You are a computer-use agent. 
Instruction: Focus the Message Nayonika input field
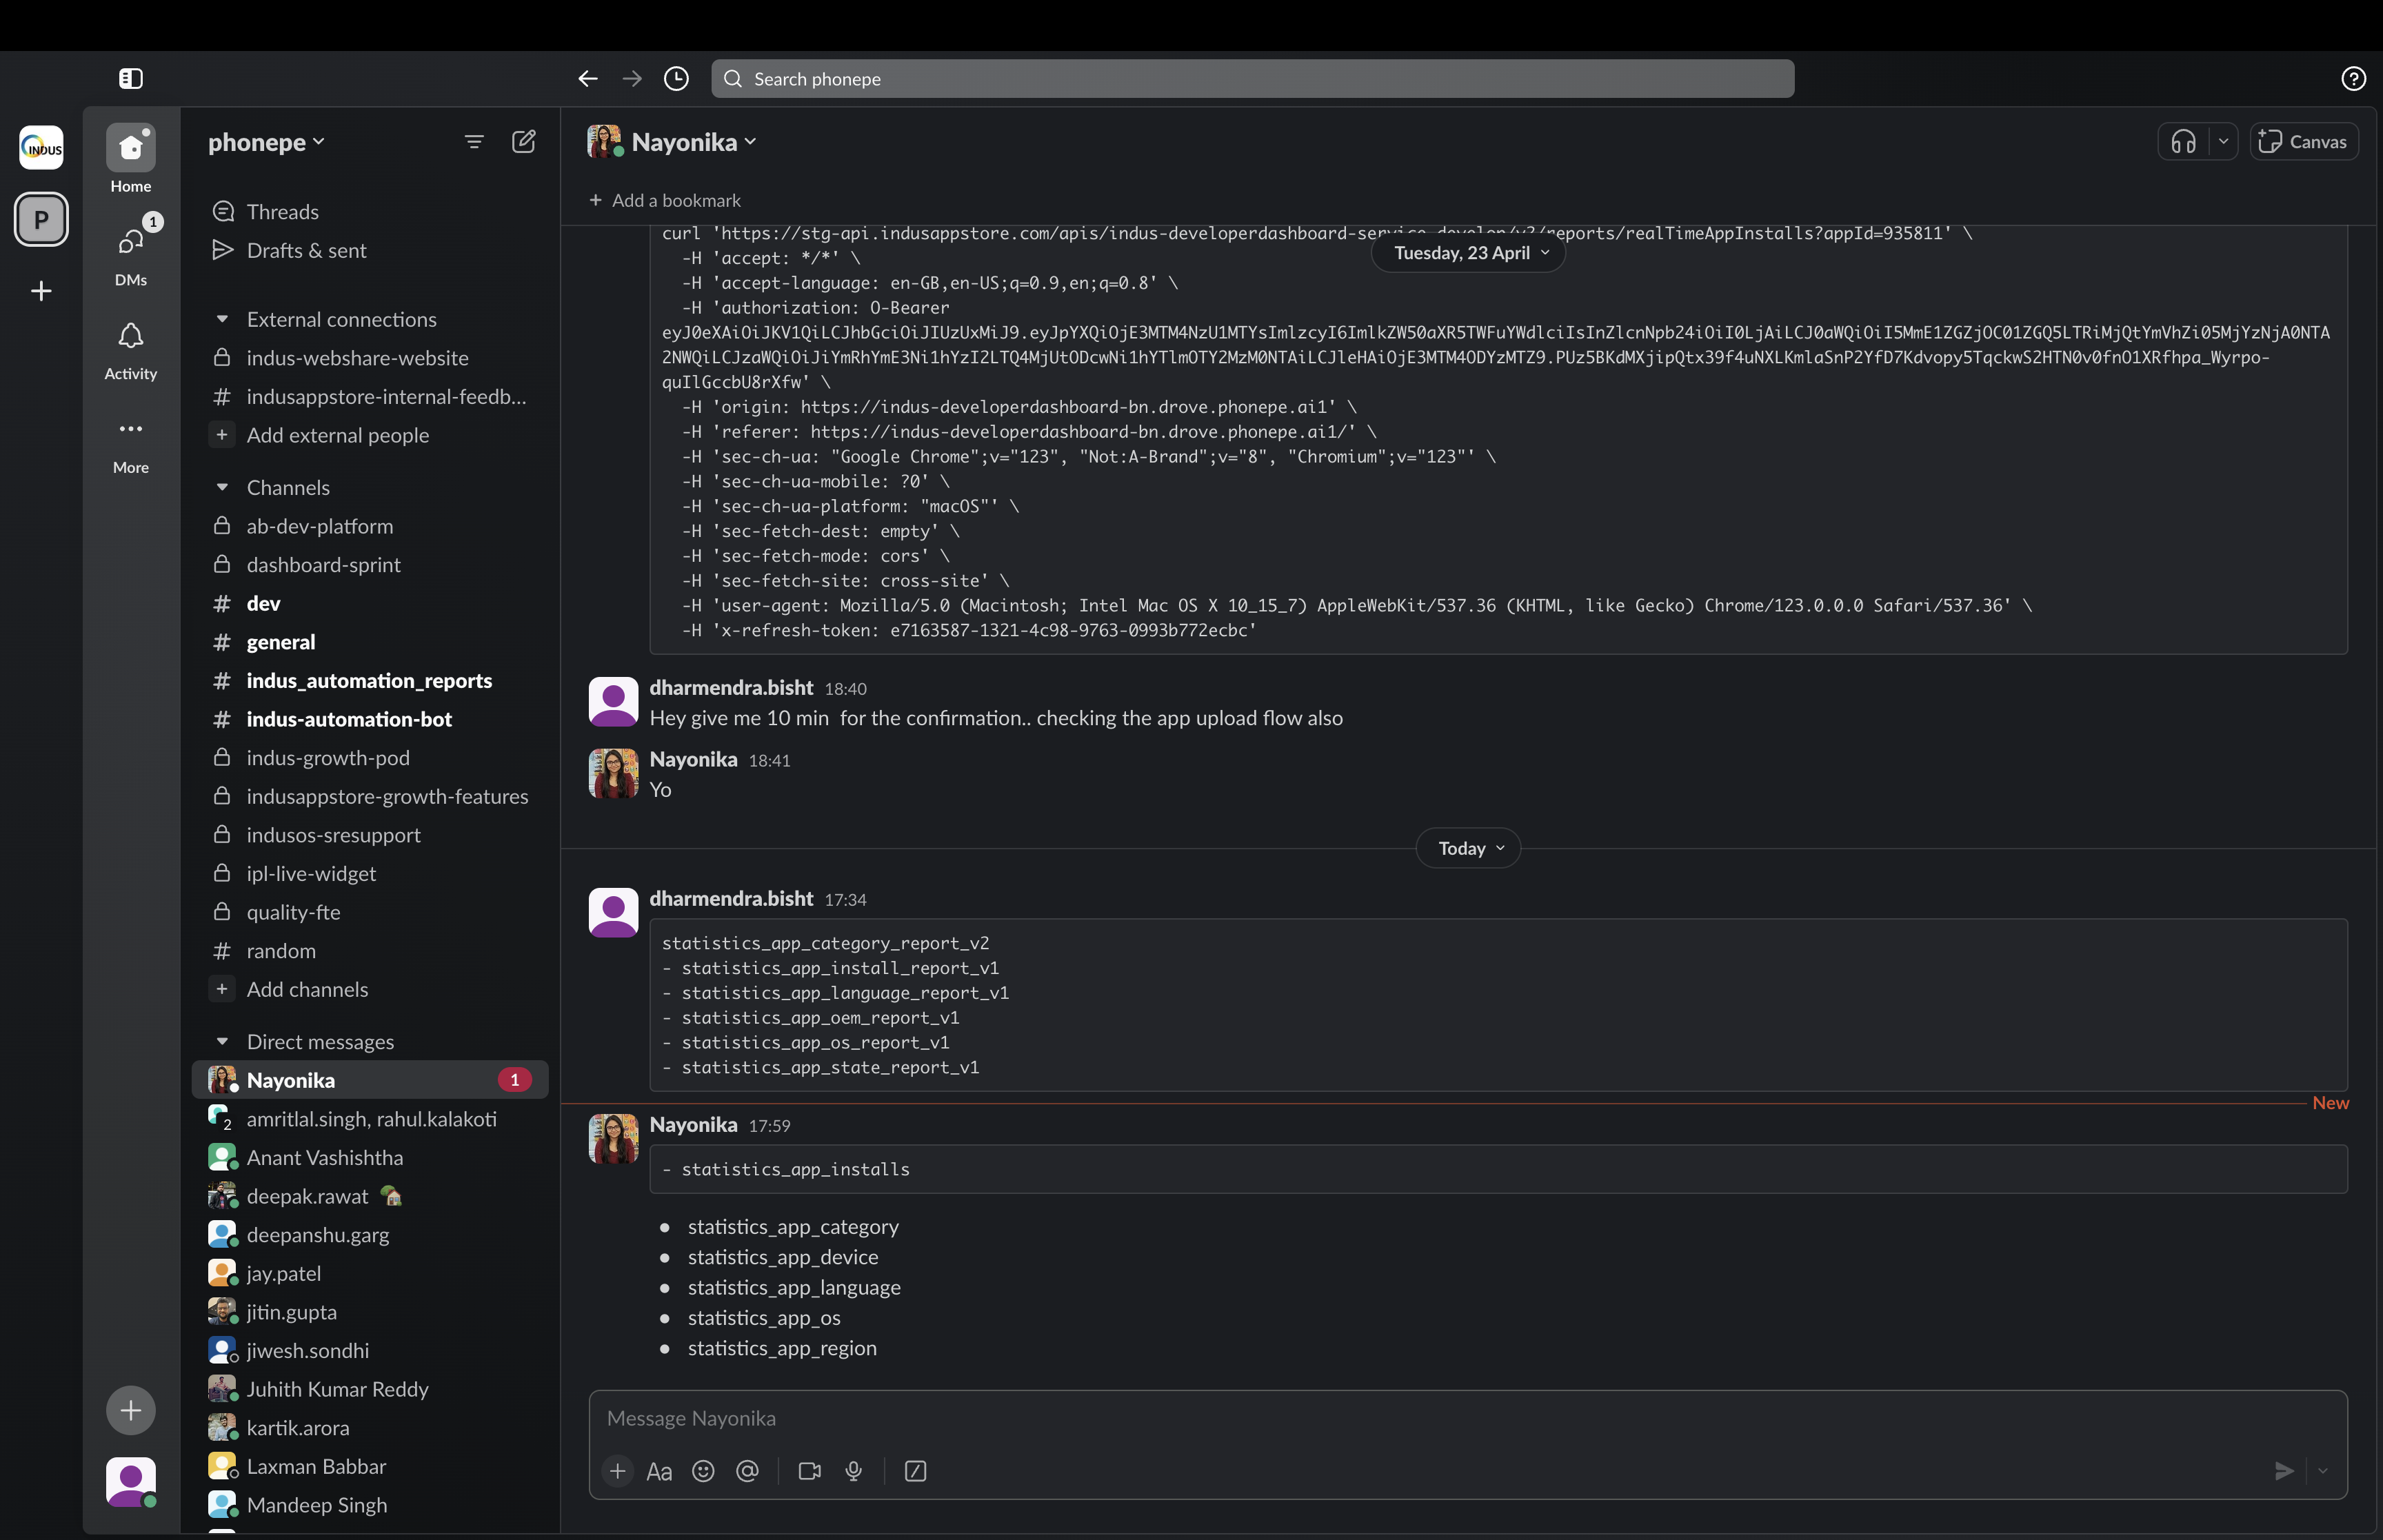coord(1467,1418)
